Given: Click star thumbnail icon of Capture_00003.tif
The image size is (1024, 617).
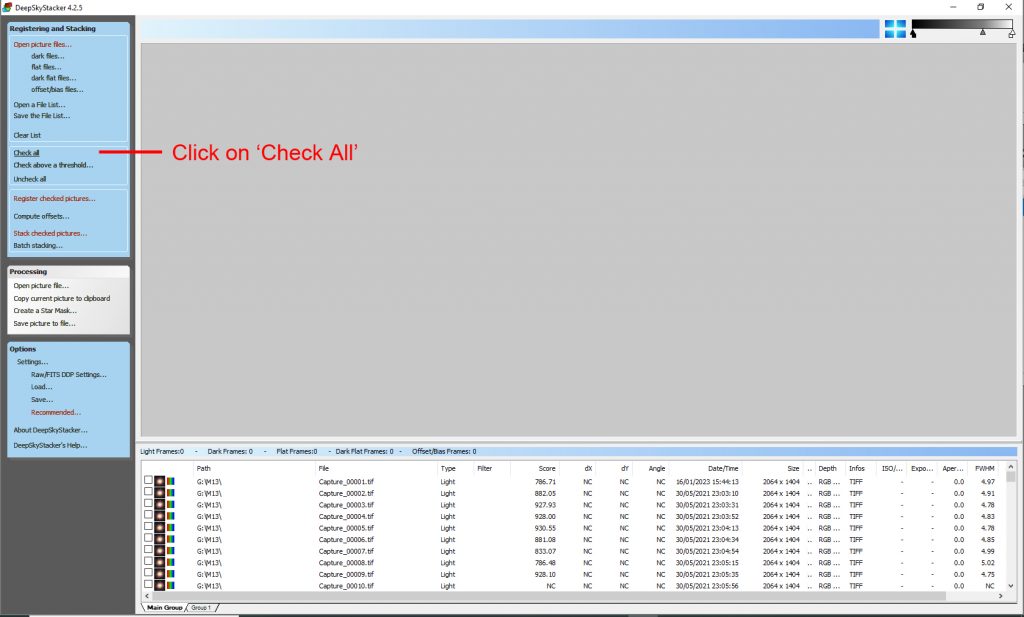Looking at the screenshot, I should point(159,505).
